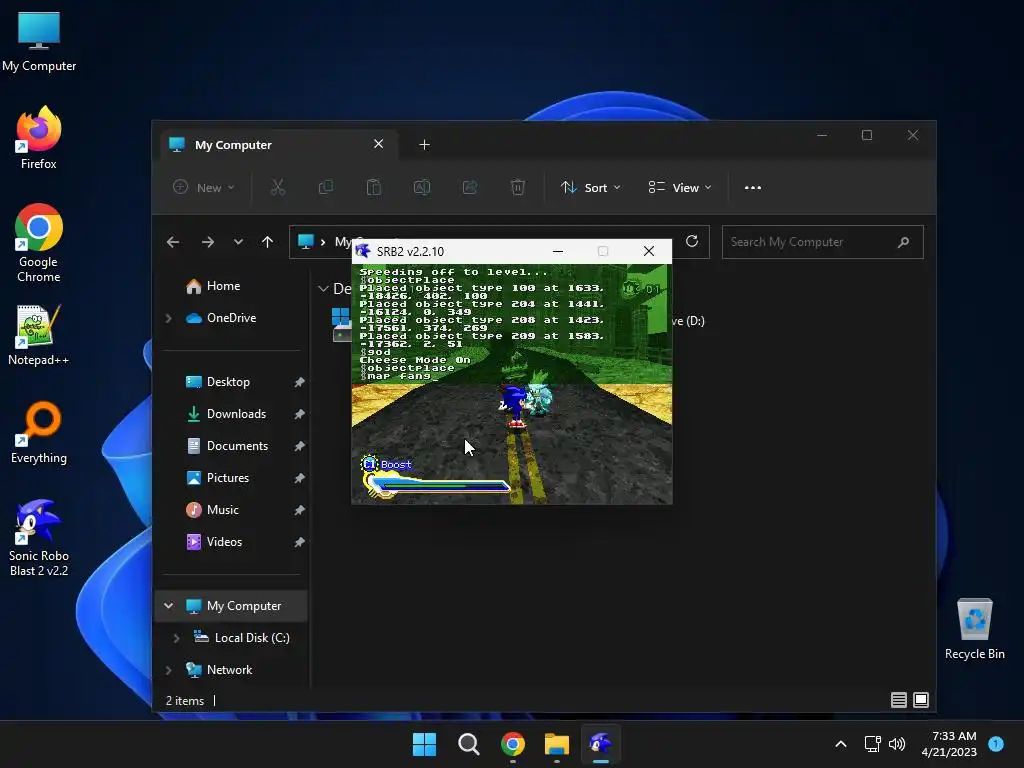Open taskbar Search
The height and width of the screenshot is (768, 1024).
[468, 744]
